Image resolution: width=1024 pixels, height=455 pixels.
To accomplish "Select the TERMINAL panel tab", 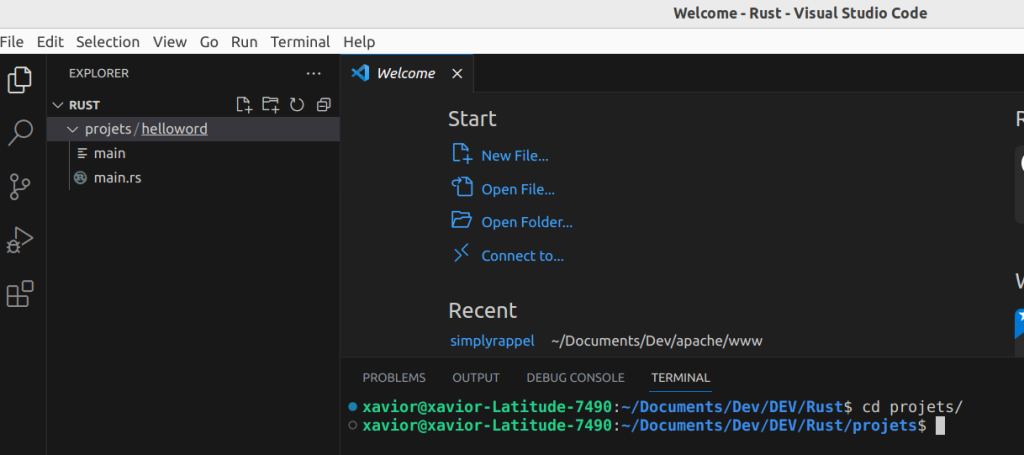I will tap(680, 378).
